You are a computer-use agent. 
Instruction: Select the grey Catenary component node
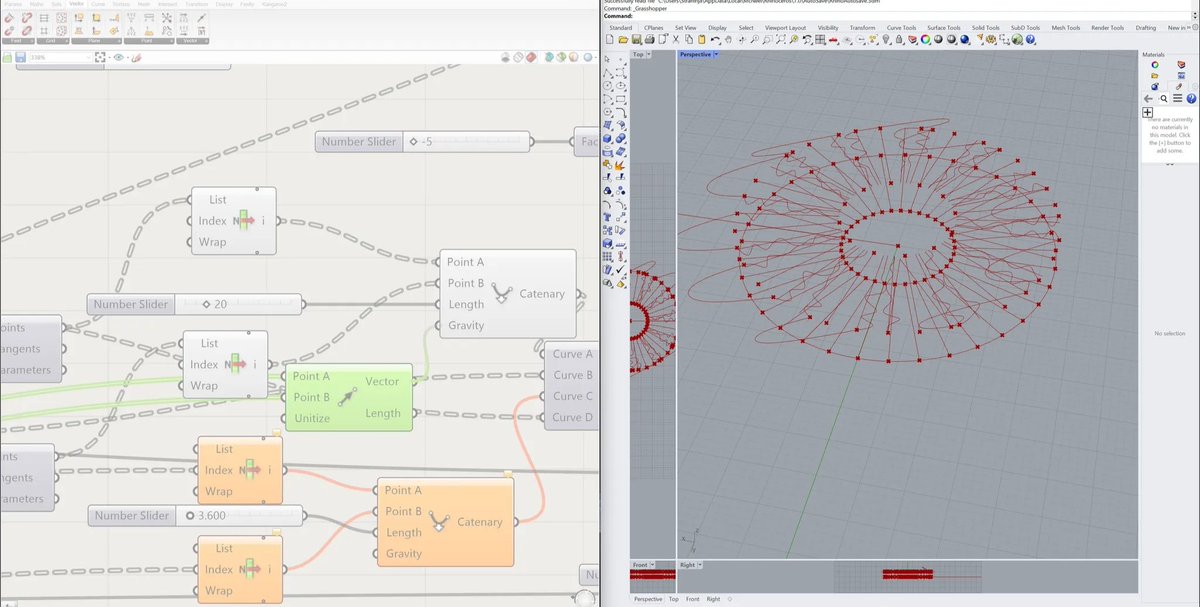(507, 294)
